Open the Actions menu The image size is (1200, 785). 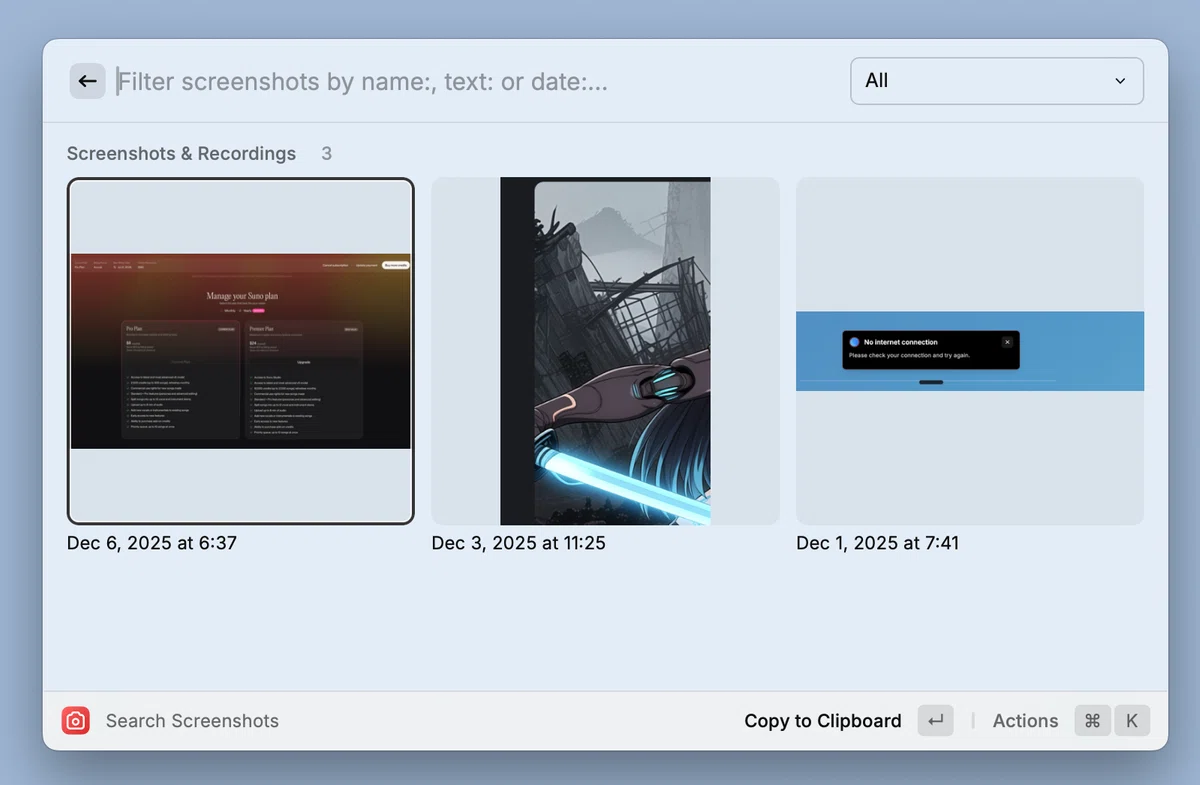coord(1025,721)
